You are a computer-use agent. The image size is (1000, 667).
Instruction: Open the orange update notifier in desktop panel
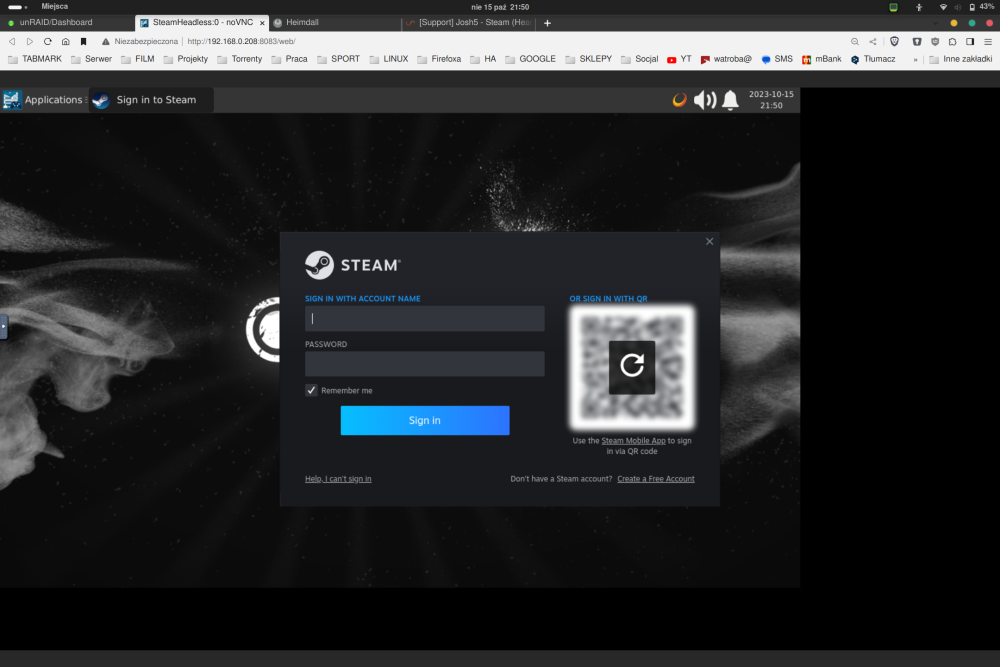pyautogui.click(x=679, y=100)
